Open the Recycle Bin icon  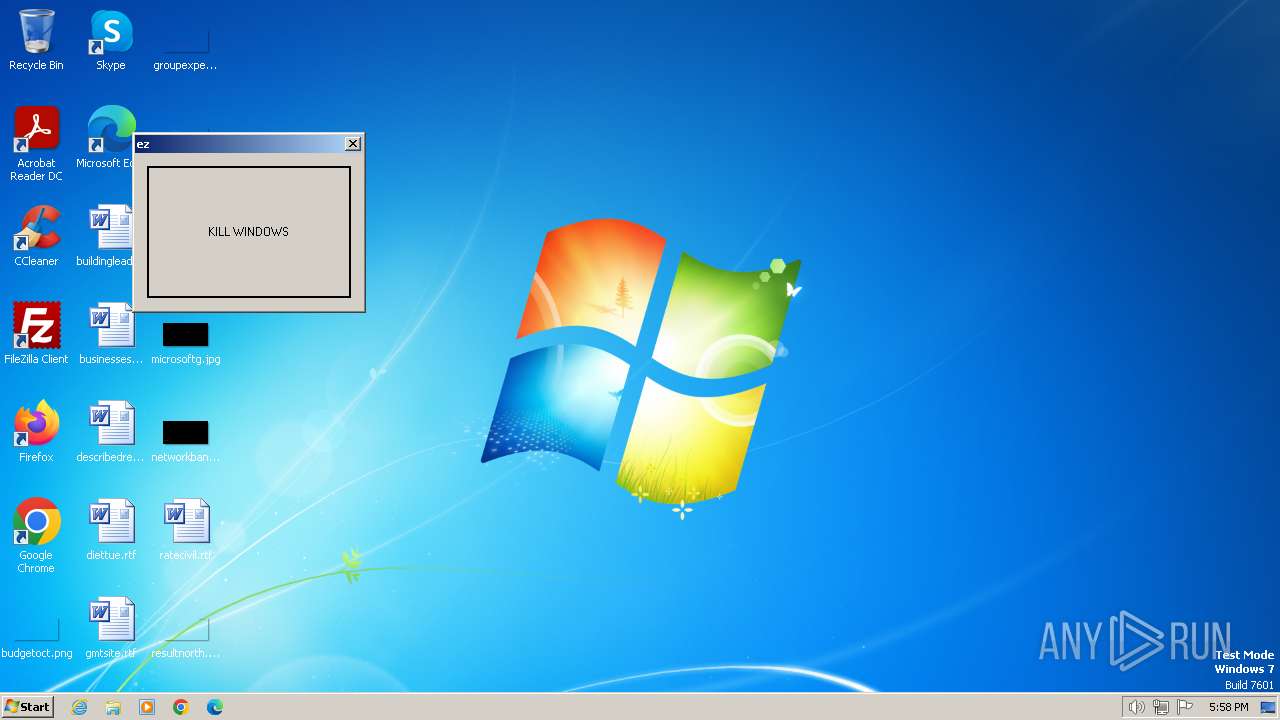click(x=36, y=40)
